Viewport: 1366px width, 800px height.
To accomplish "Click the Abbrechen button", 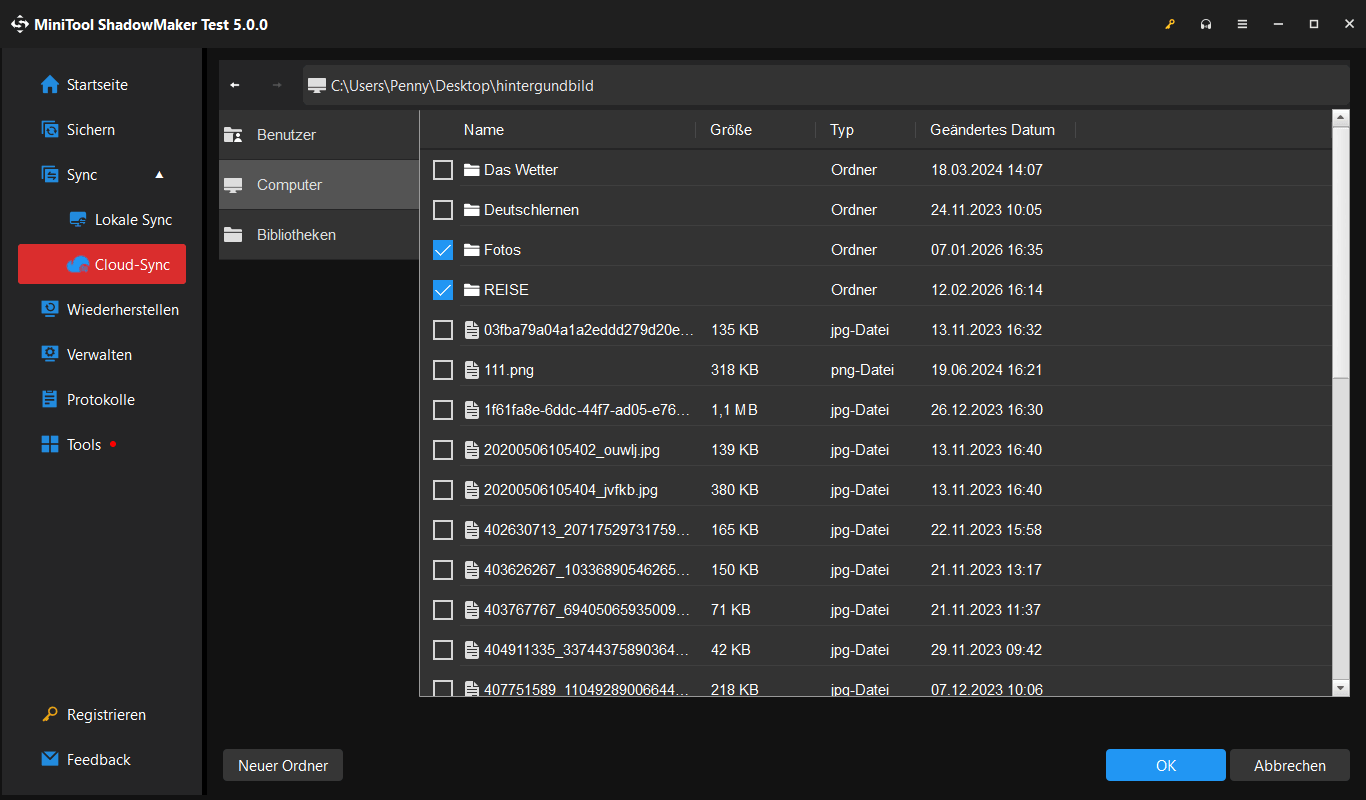I will 1290,765.
